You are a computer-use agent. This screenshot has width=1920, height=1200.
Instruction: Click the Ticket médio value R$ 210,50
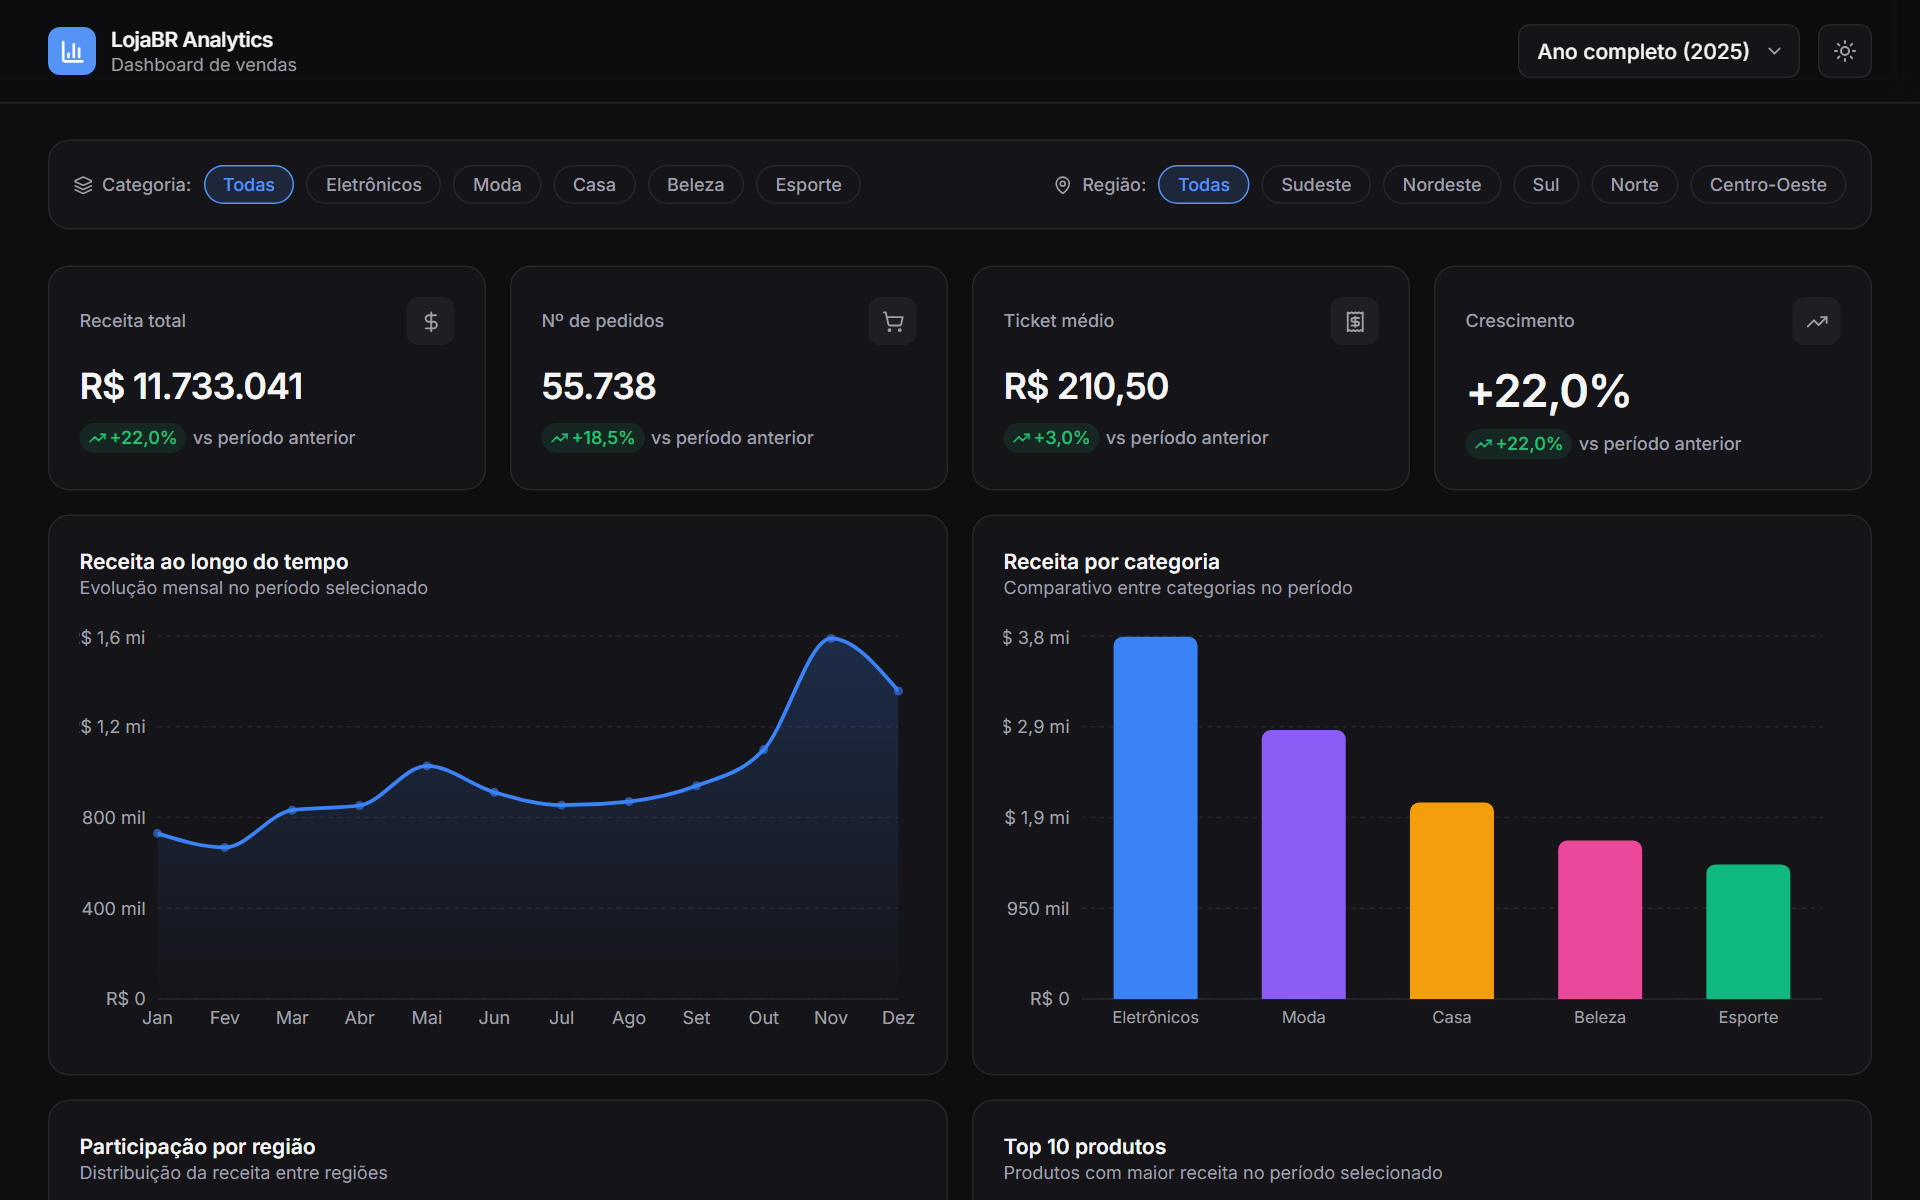point(1086,387)
